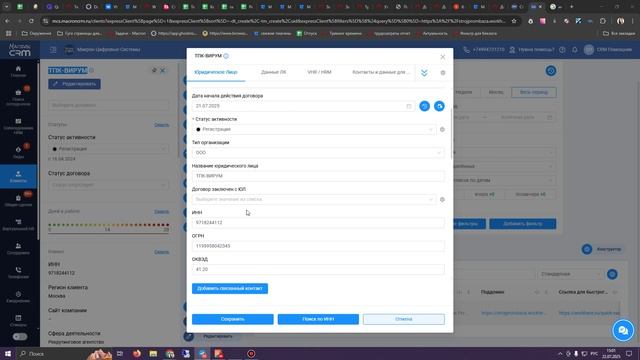Open the Home section in CRM sidebar
The width and height of the screenshot is (640, 360).
[x=18, y=71]
